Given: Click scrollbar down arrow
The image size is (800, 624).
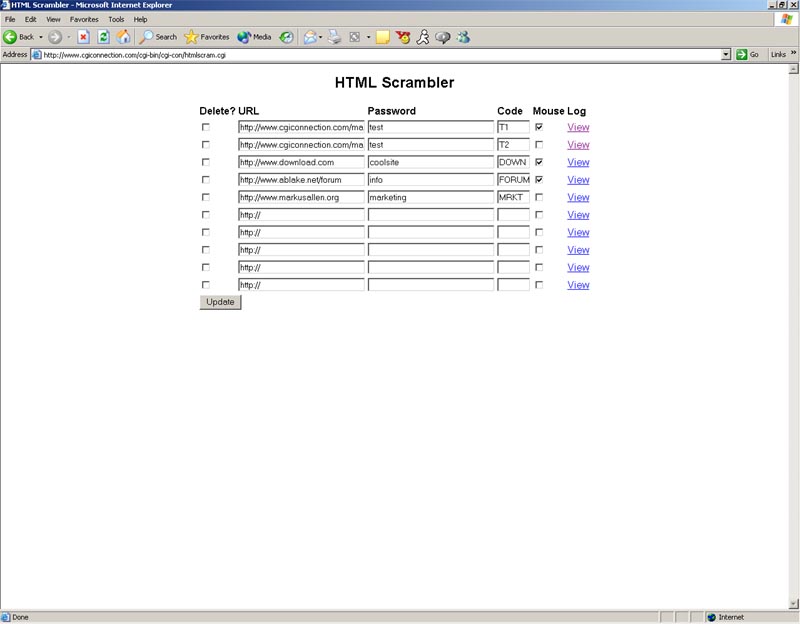Looking at the screenshot, I should (793, 604).
